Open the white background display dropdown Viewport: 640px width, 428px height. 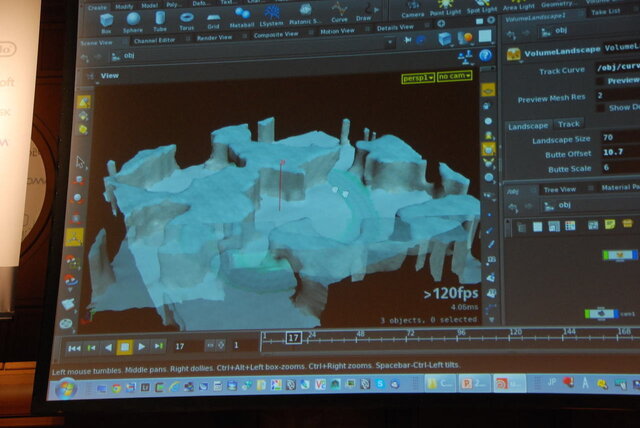pos(485,37)
